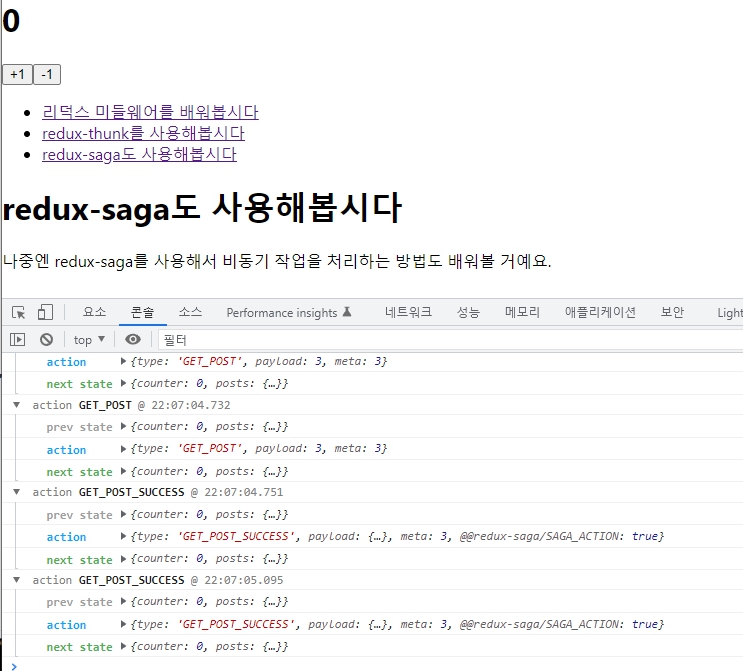This screenshot has height=671, width=743.
Task: Open the 보안 tab
Action: click(x=672, y=312)
